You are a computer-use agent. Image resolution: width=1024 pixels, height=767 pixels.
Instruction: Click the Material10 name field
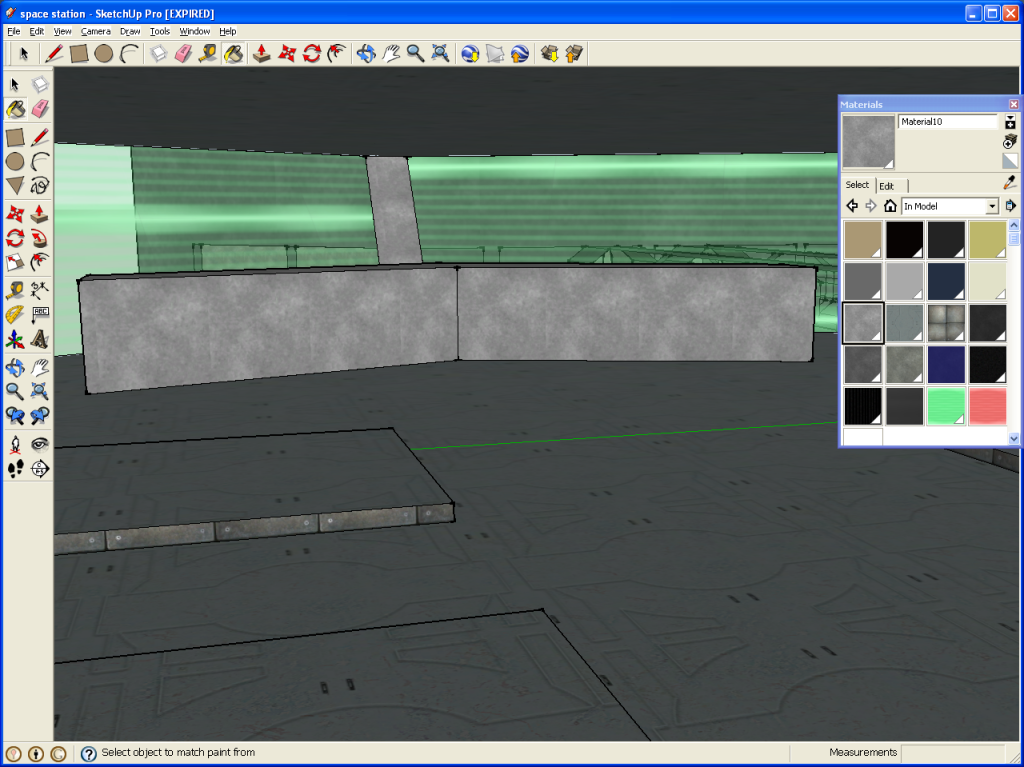click(948, 122)
